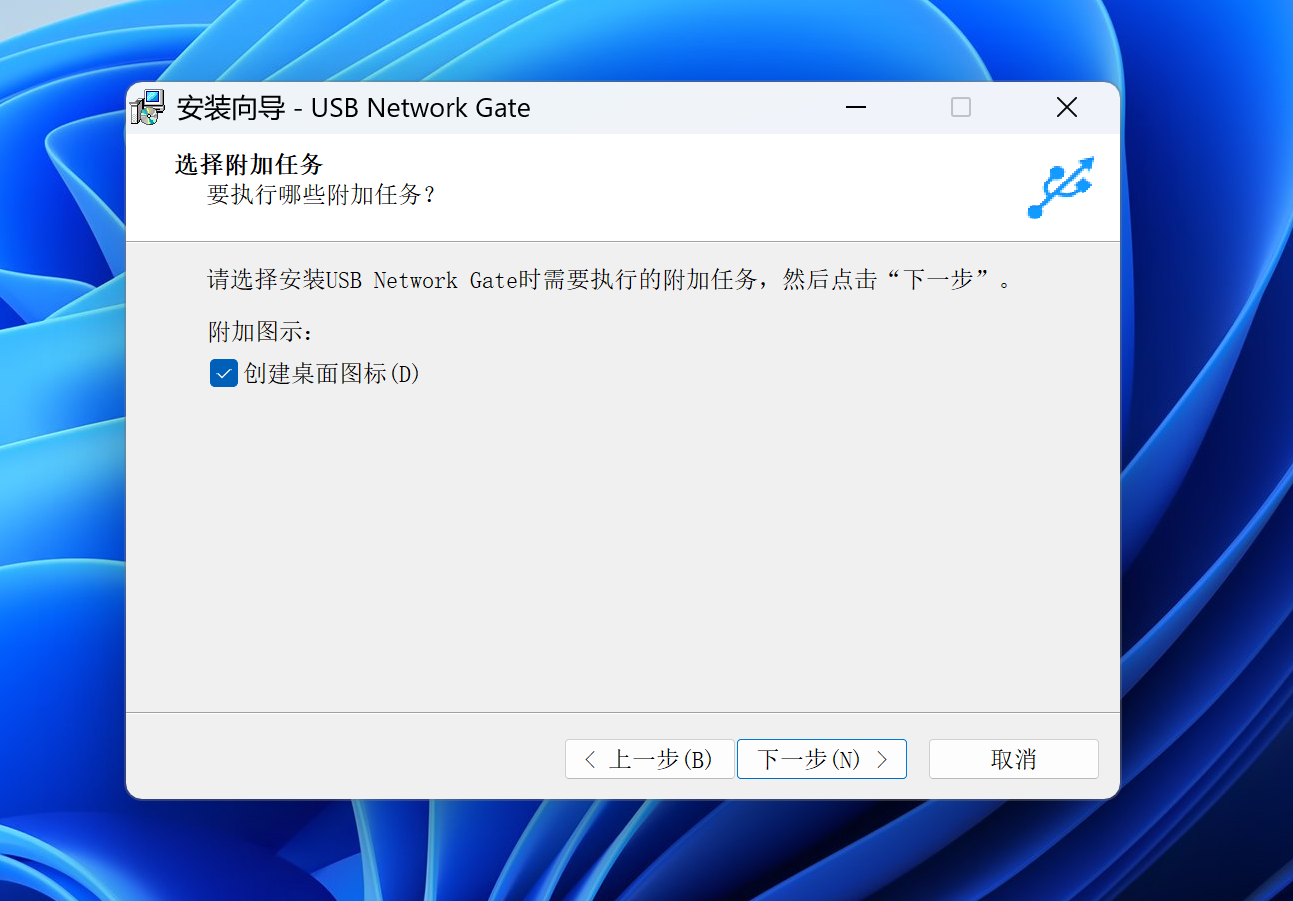Viewport: 1293px width, 901px height.
Task: Click the blue USB logo in the header
Action: (1060, 187)
